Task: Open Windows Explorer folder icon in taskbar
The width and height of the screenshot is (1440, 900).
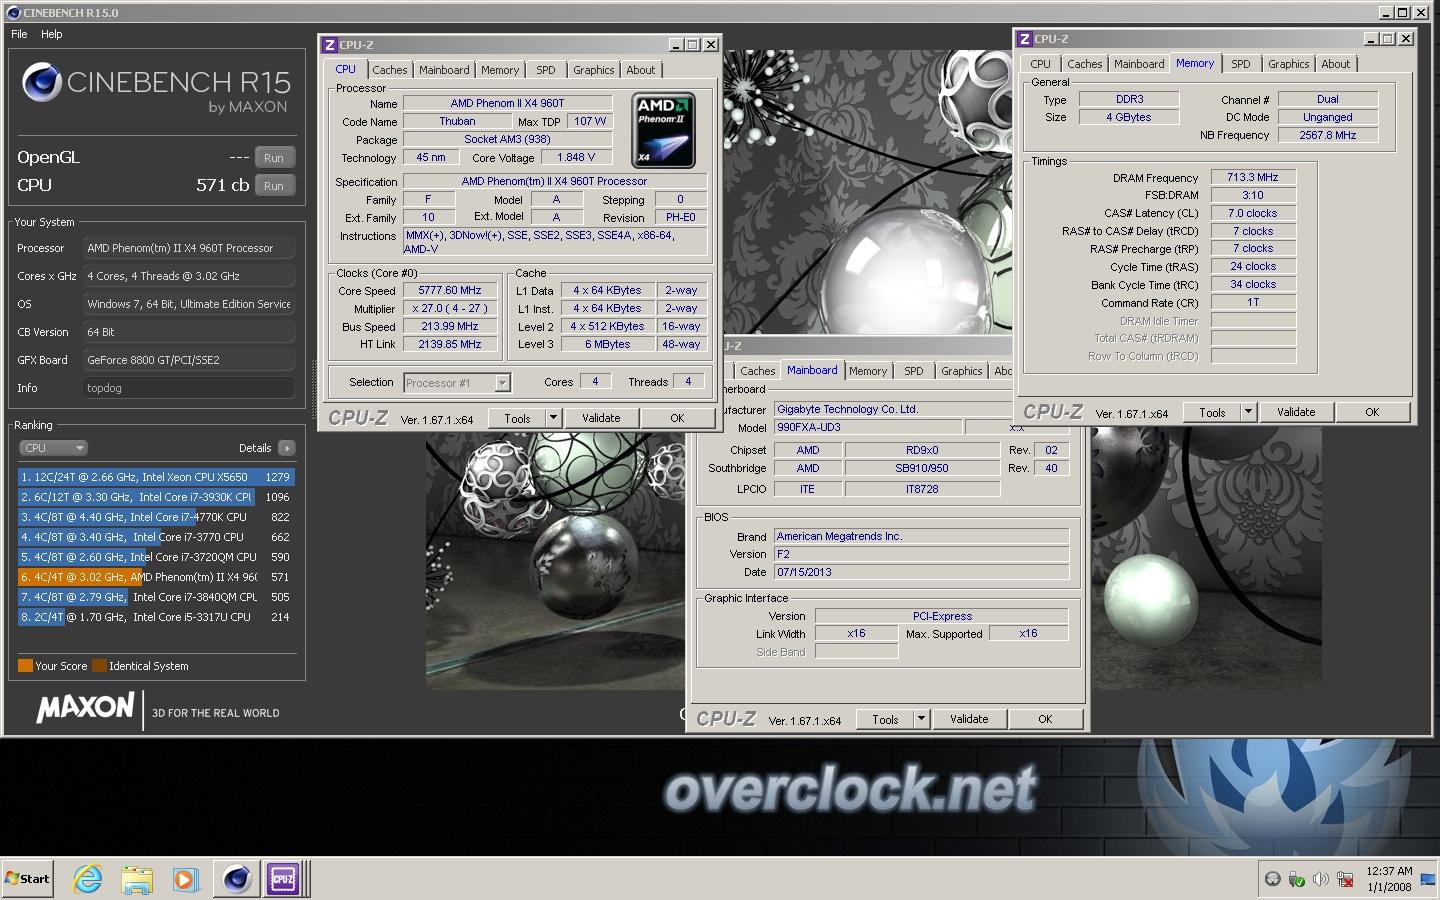Action: pyautogui.click(x=137, y=879)
